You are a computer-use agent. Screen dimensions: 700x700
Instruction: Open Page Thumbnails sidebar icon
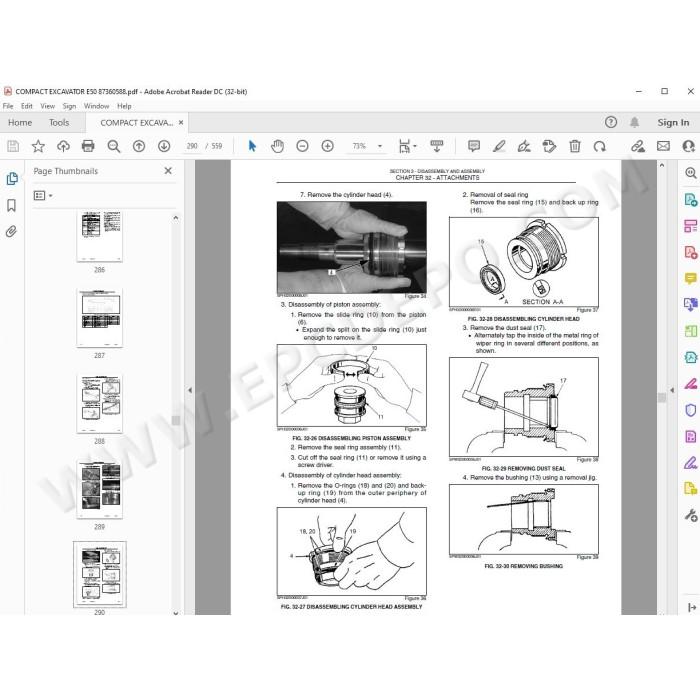[x=12, y=179]
